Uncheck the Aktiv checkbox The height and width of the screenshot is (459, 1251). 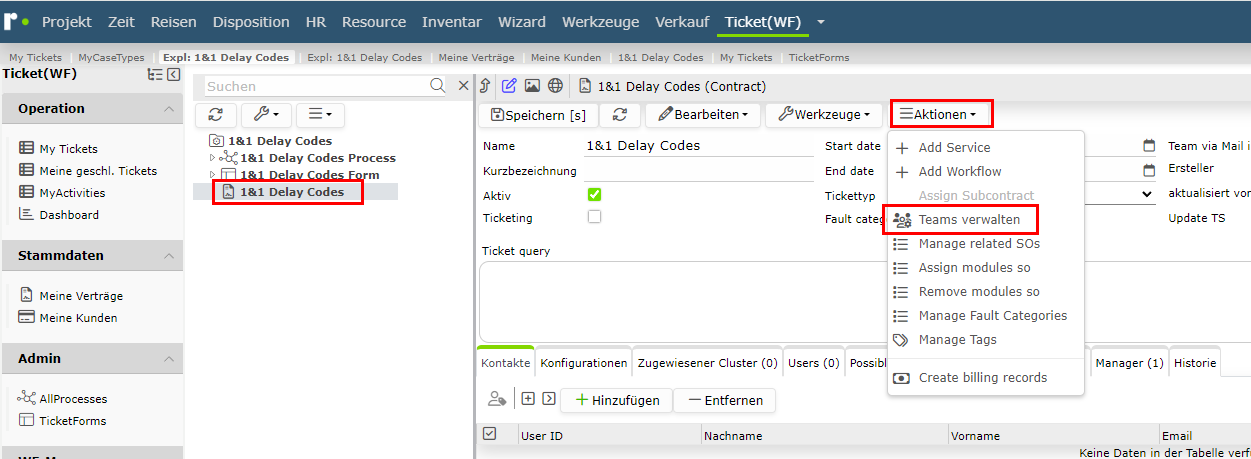point(594,195)
